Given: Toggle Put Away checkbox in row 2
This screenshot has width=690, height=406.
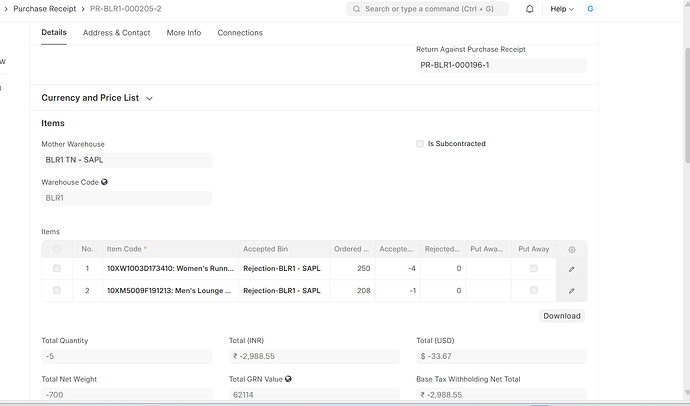Looking at the screenshot, I should point(533,291).
